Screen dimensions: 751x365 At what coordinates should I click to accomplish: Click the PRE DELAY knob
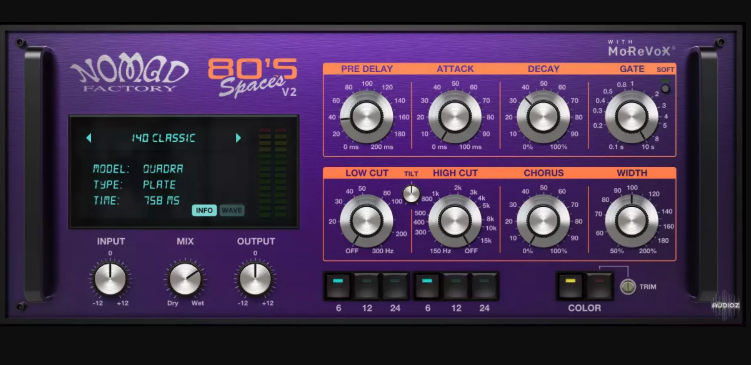point(366,116)
